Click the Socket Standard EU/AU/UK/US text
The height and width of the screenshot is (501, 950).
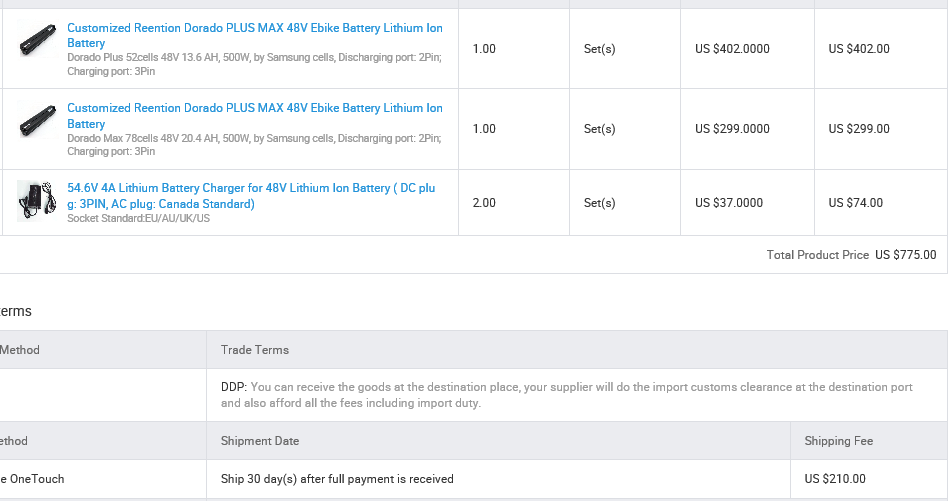tap(138, 219)
